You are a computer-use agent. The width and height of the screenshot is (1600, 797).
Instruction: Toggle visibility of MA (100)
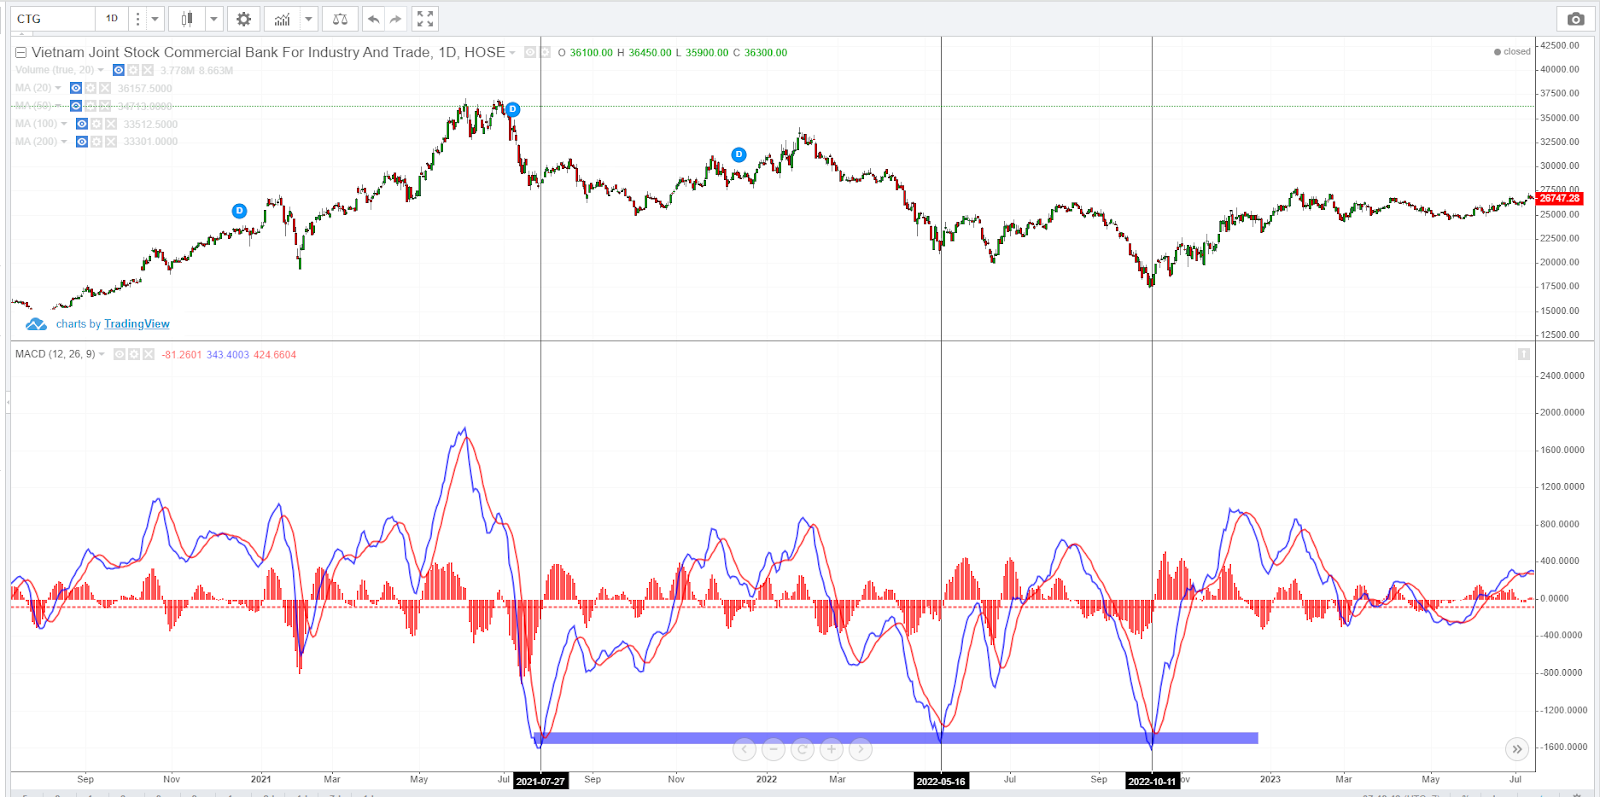pos(82,124)
